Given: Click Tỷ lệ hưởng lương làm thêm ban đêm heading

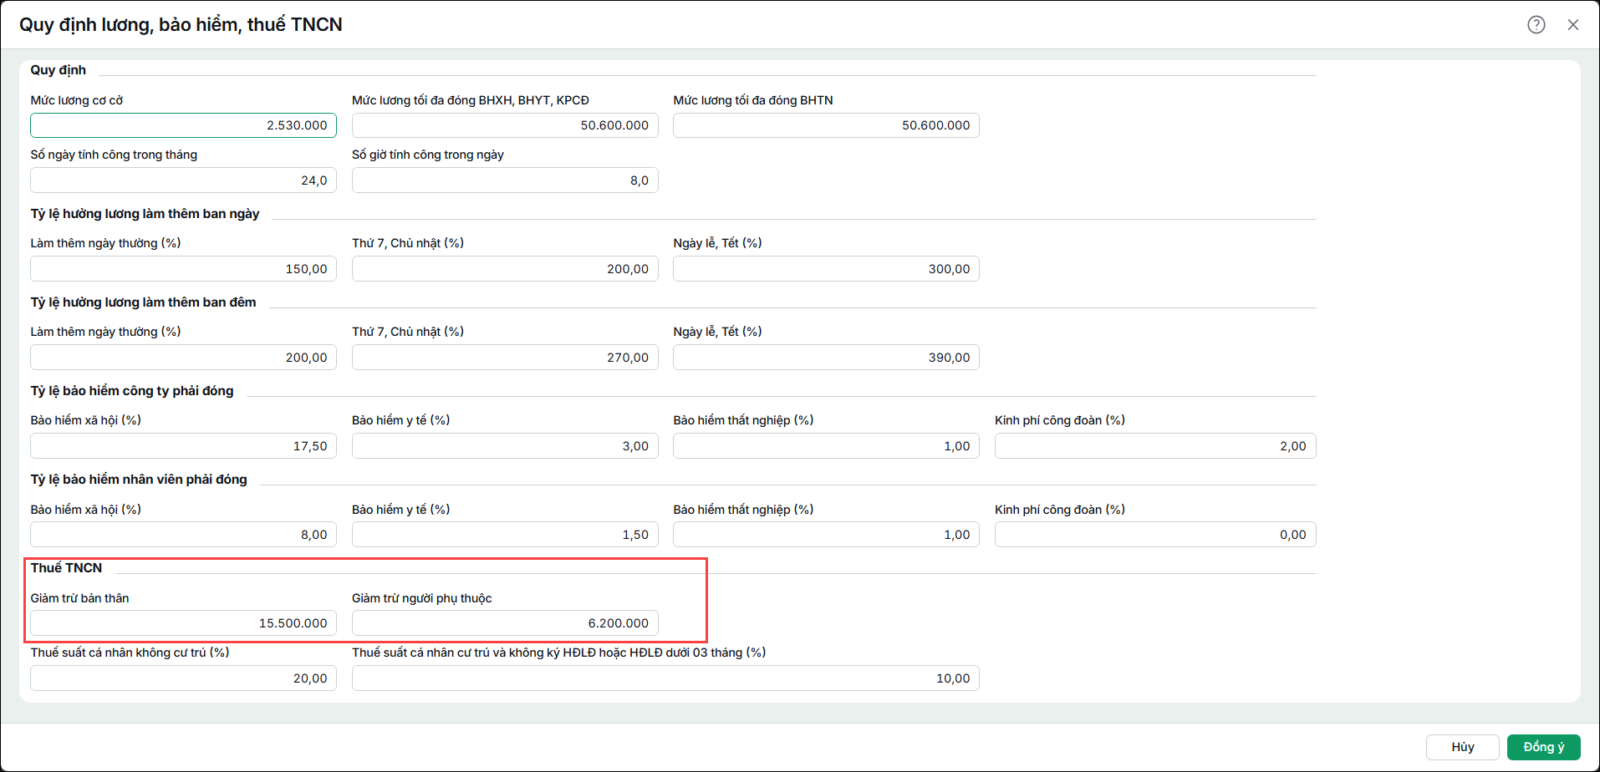Looking at the screenshot, I should 143,302.
